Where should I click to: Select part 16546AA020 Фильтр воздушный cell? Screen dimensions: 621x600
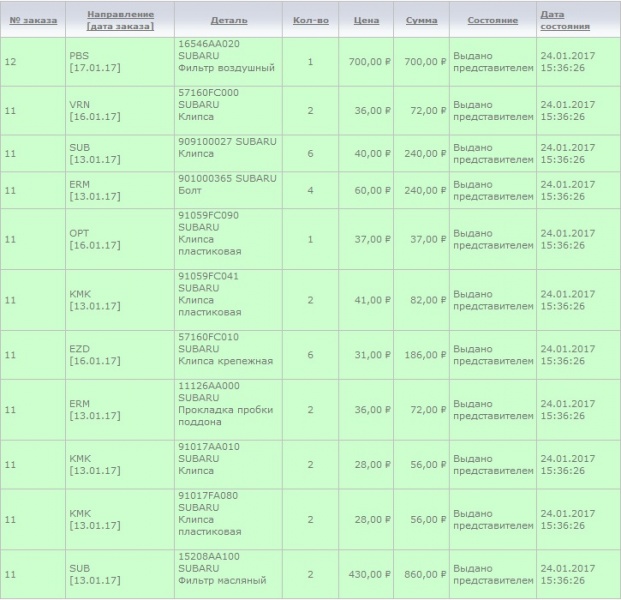[x=225, y=61]
